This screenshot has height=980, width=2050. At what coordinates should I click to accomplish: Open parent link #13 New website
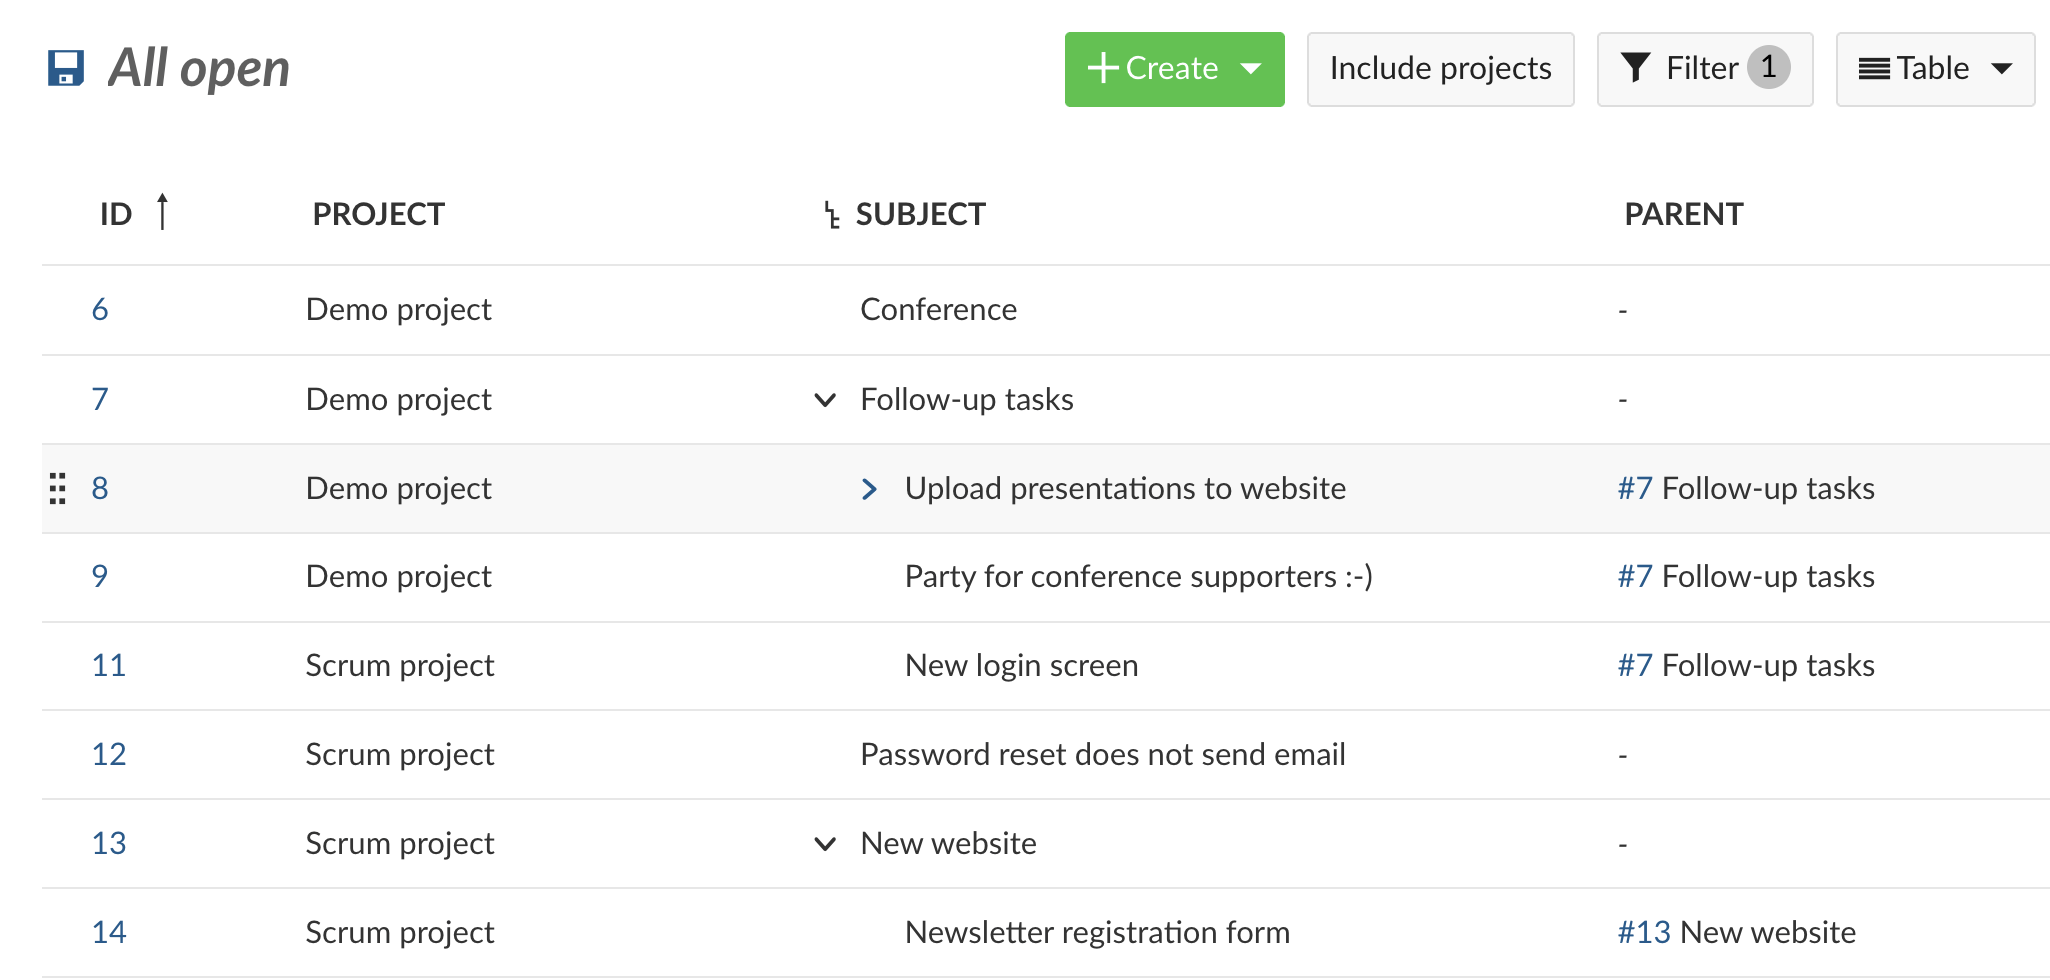[1736, 932]
